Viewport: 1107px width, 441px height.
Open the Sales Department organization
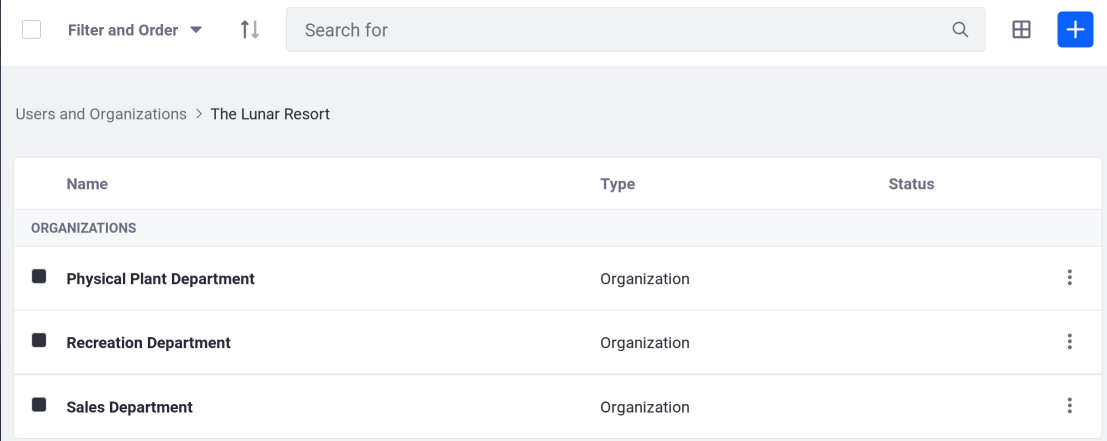point(129,407)
